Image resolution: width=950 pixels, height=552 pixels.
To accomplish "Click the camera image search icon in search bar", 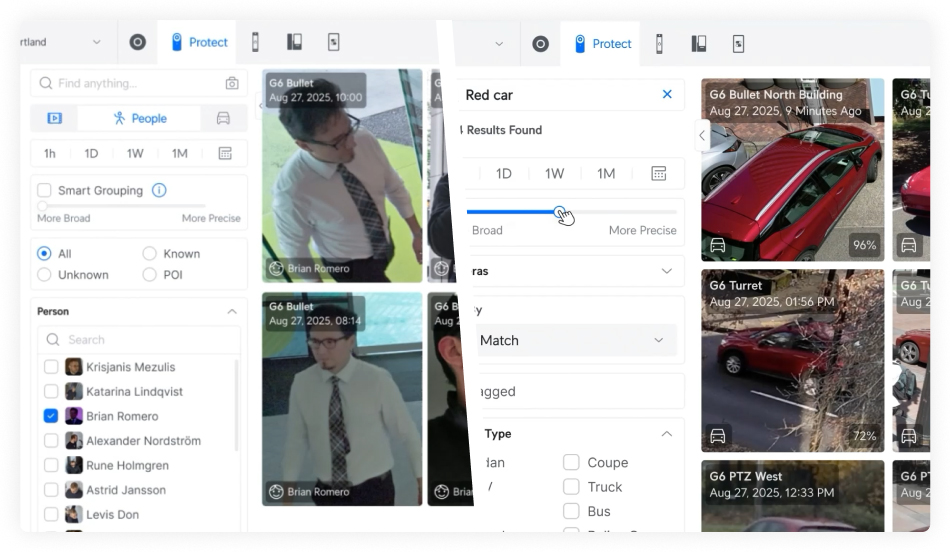I will click(x=232, y=84).
